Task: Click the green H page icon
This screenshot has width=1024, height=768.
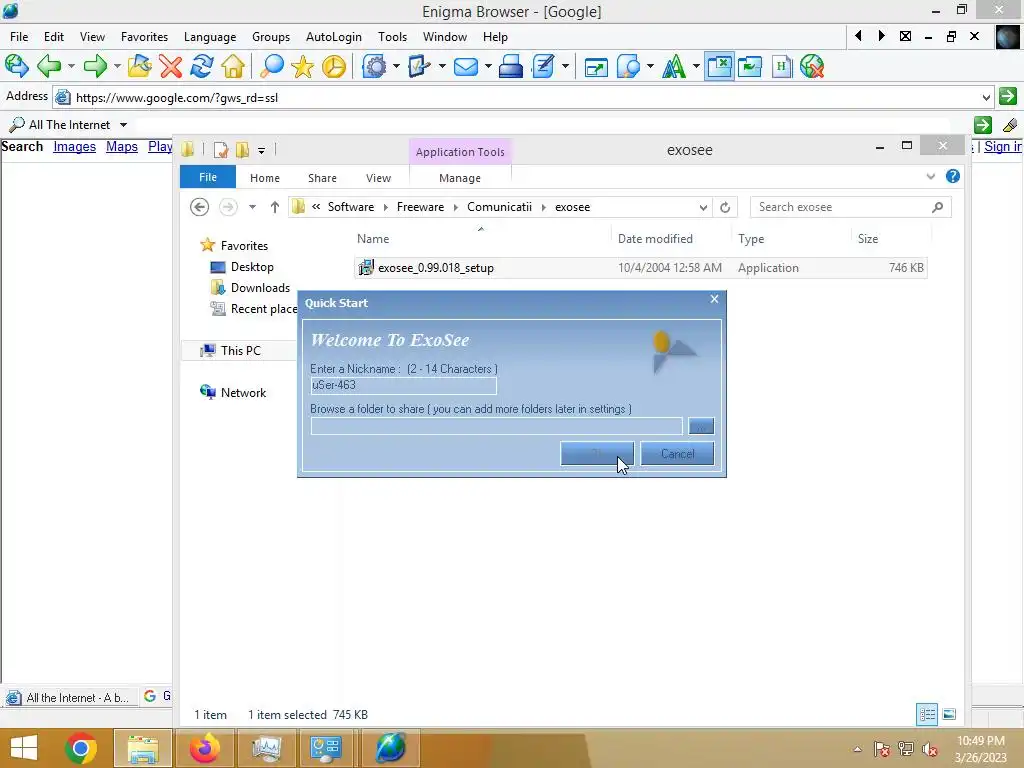Action: coord(781,66)
